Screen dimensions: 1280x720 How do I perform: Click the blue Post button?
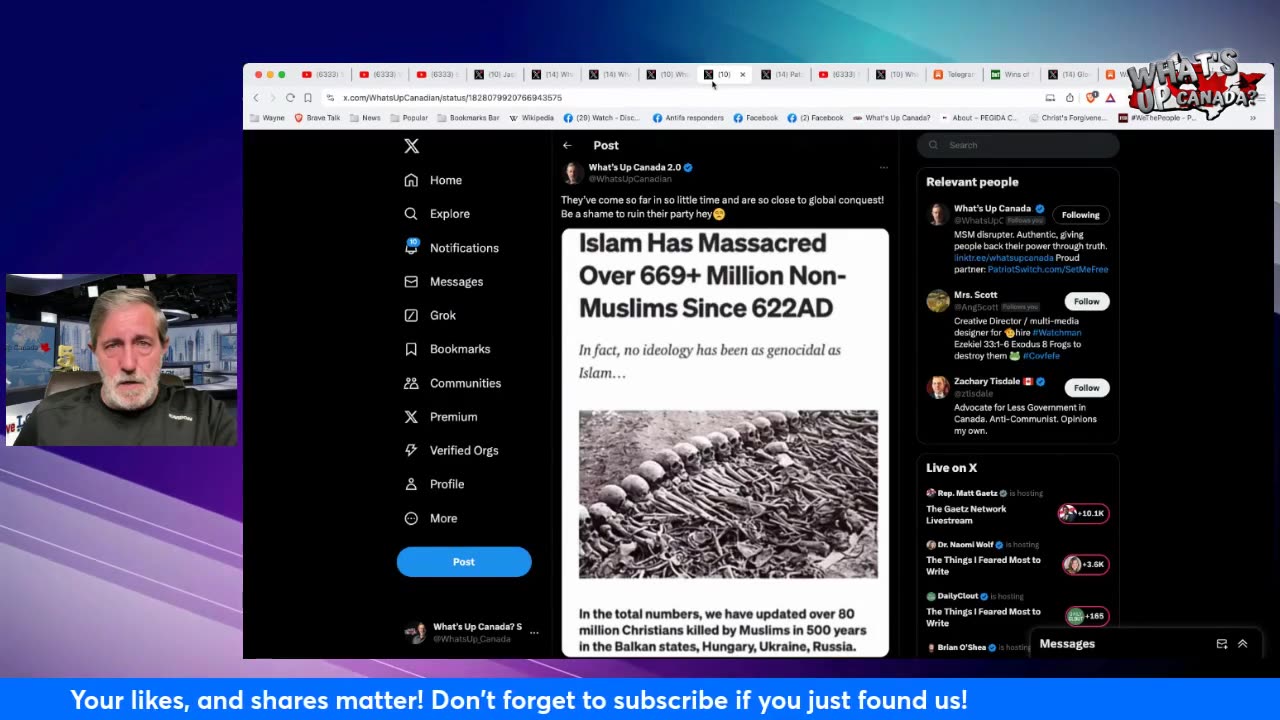pyautogui.click(x=464, y=562)
